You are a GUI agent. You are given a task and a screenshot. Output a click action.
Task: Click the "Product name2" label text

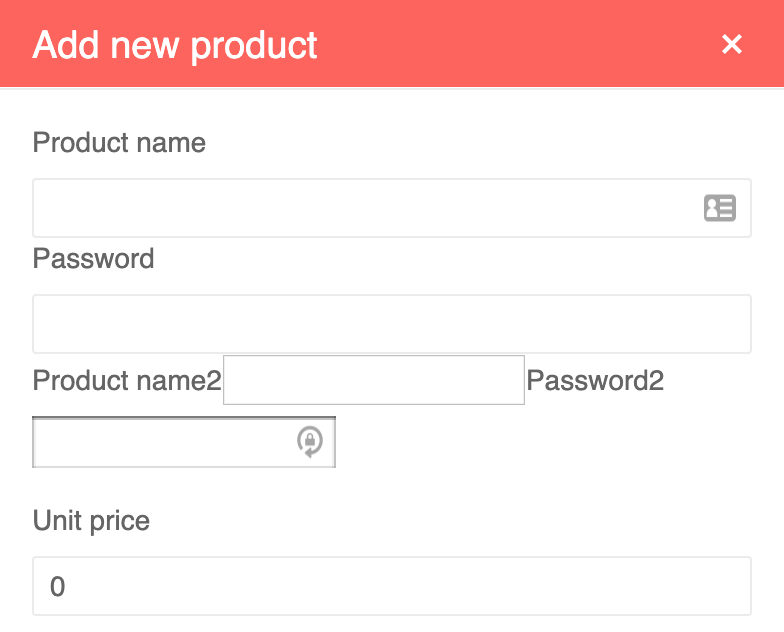[127, 381]
